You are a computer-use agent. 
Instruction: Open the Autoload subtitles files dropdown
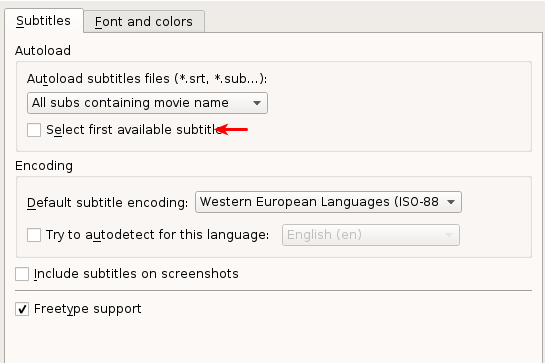(x=147, y=103)
